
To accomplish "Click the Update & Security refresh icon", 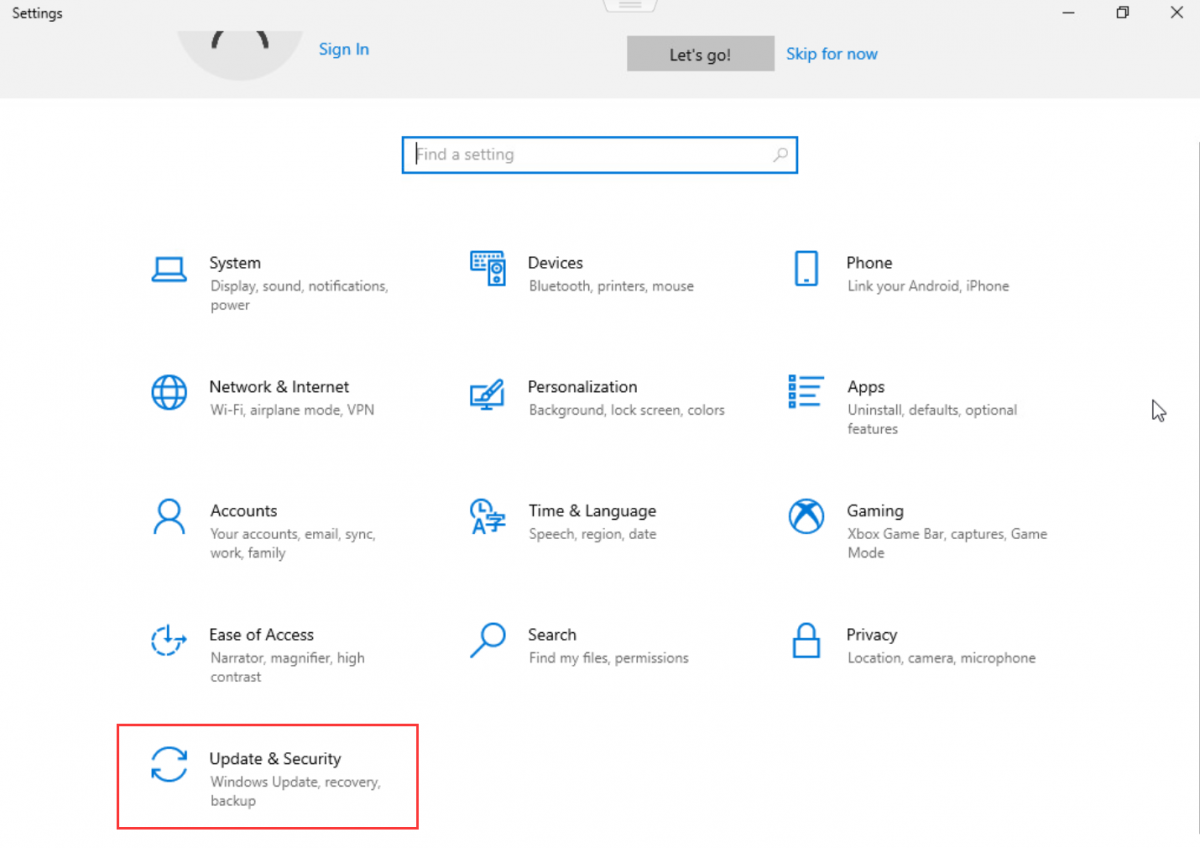I will click(169, 764).
